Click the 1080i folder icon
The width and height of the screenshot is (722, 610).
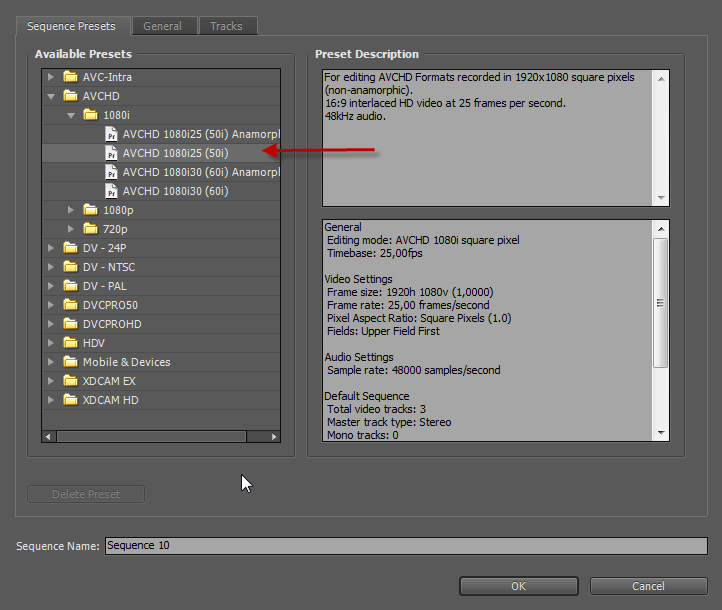[91, 115]
